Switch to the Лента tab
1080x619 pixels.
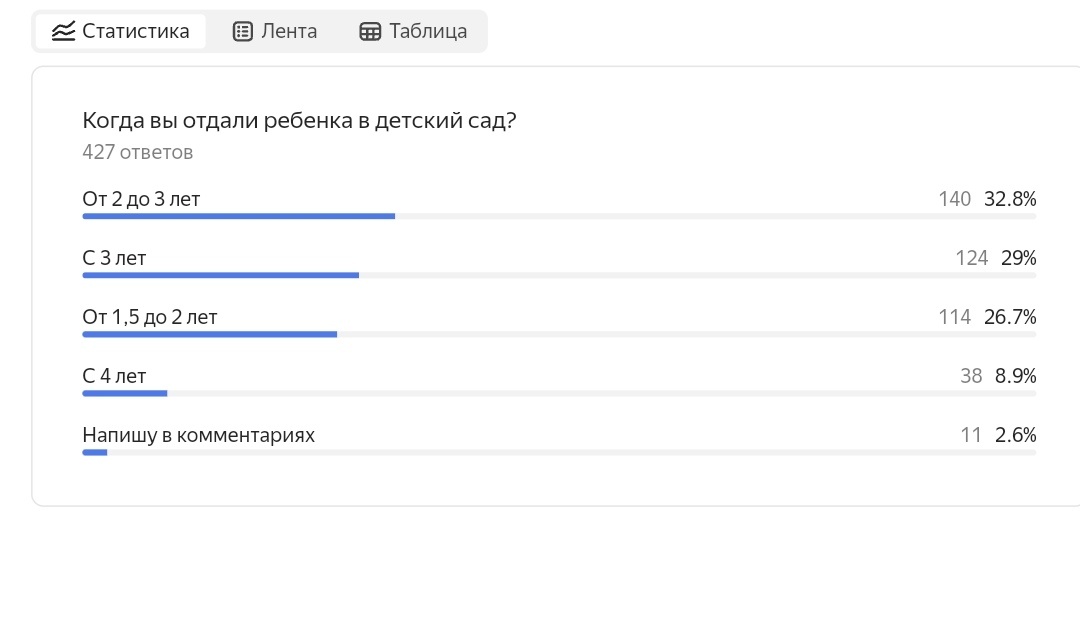click(x=273, y=31)
